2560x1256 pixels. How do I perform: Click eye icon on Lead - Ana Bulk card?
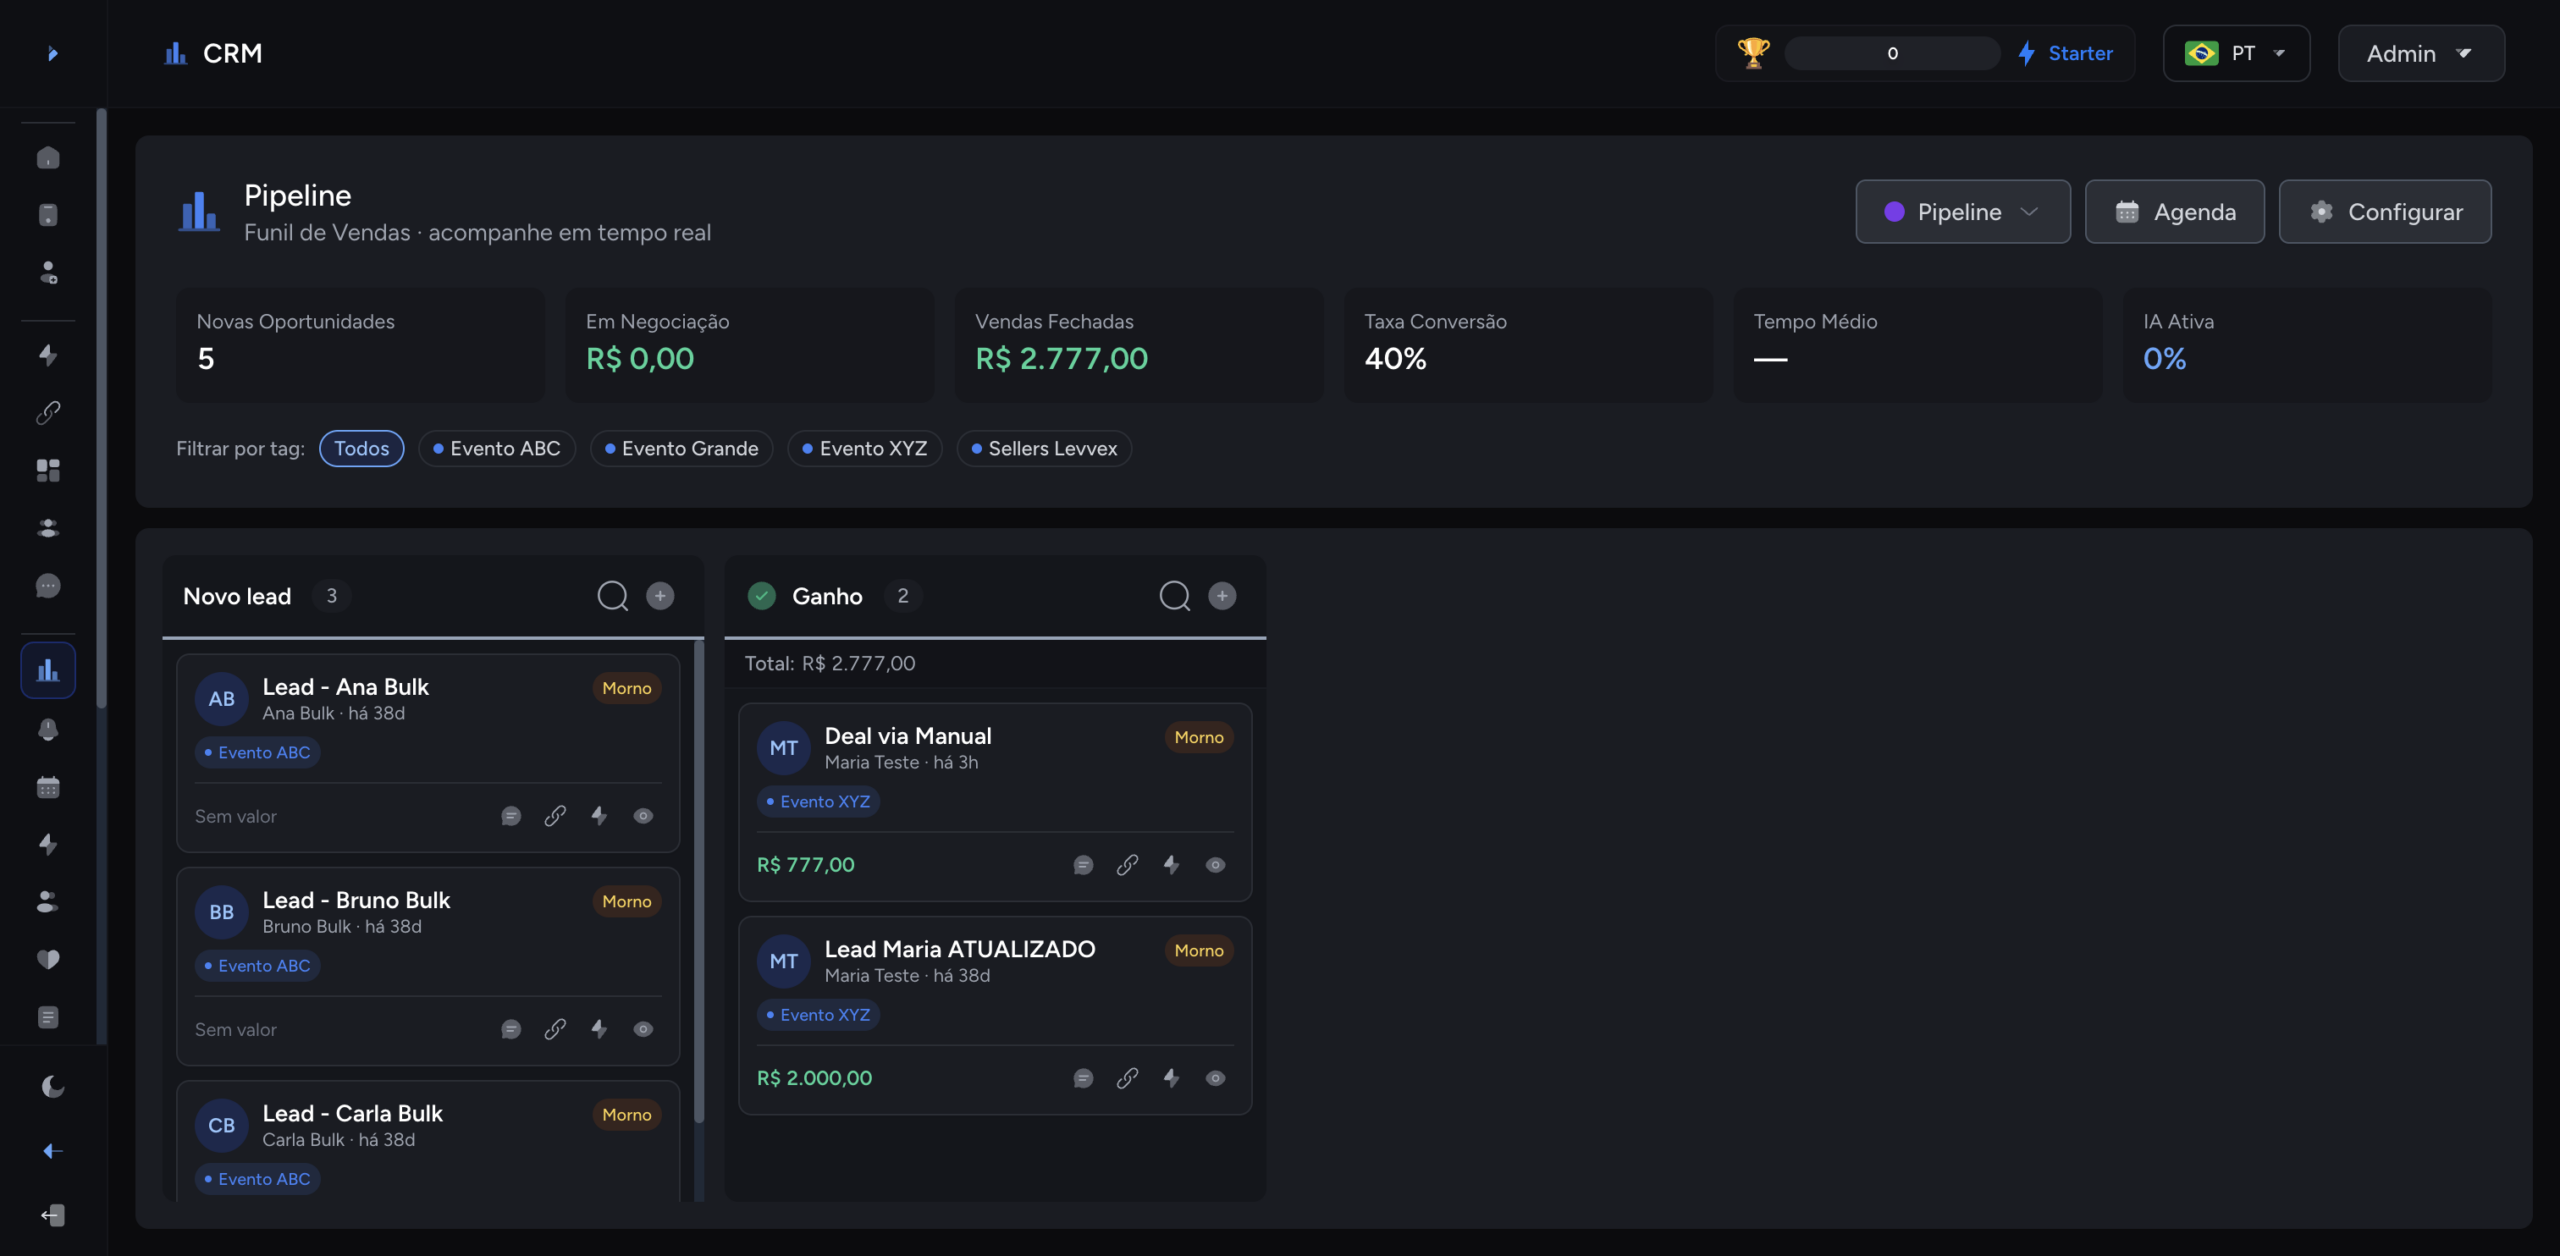coord(643,816)
